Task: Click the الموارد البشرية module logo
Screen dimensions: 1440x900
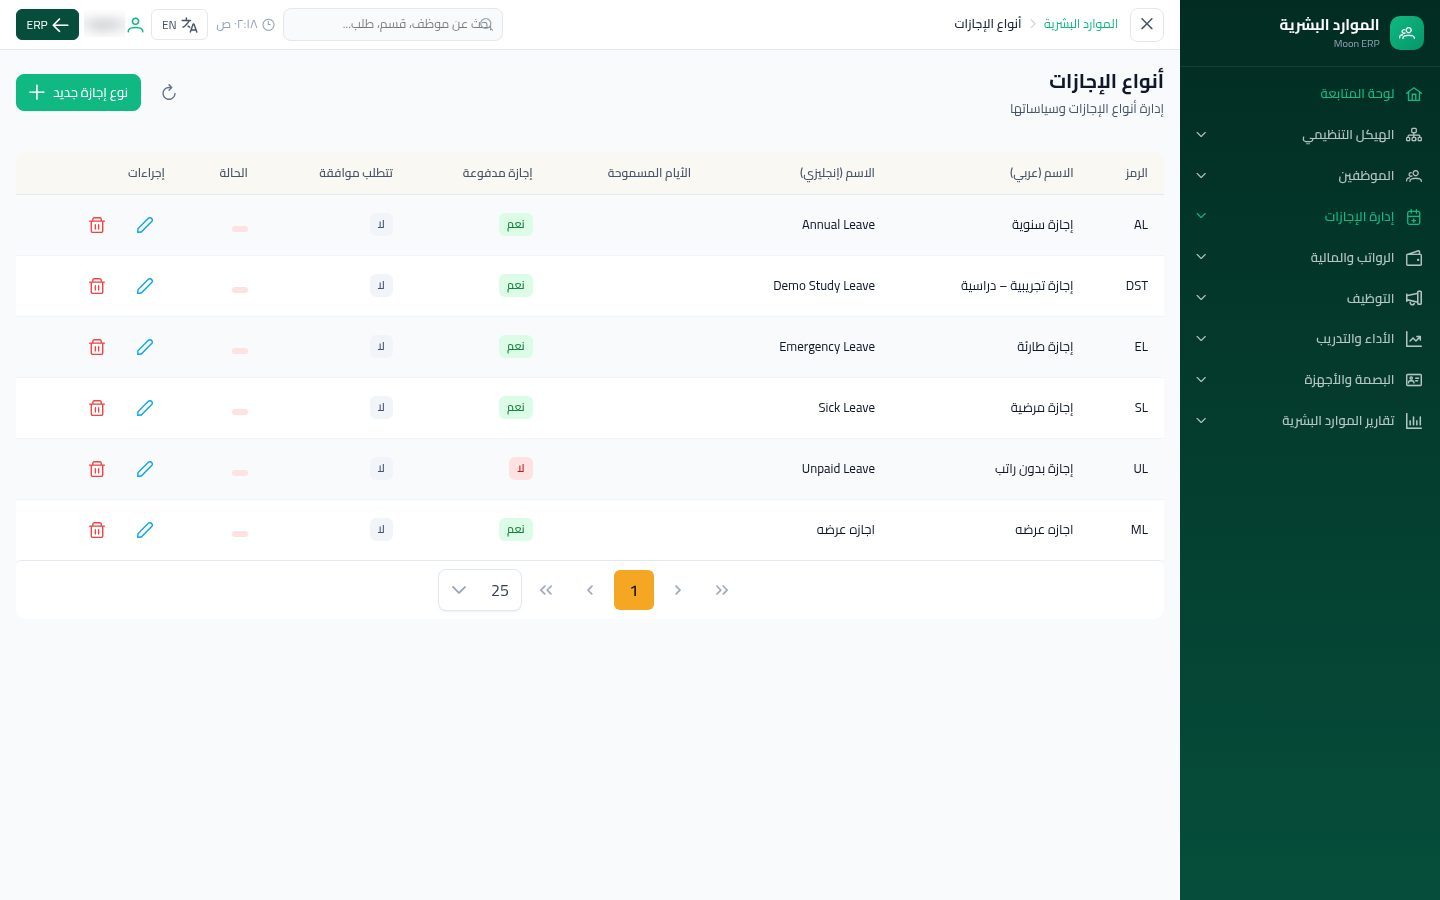Action: click(1407, 33)
